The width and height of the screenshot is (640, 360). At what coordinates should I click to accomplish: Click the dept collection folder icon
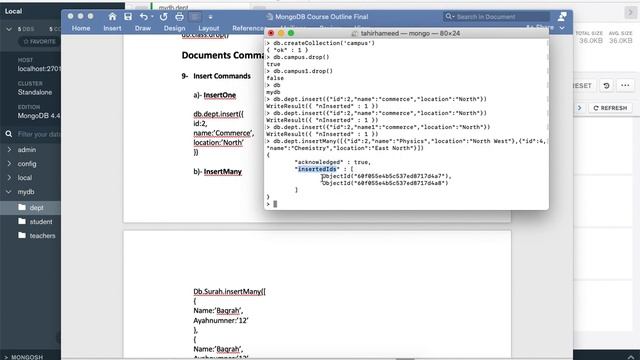(22, 207)
